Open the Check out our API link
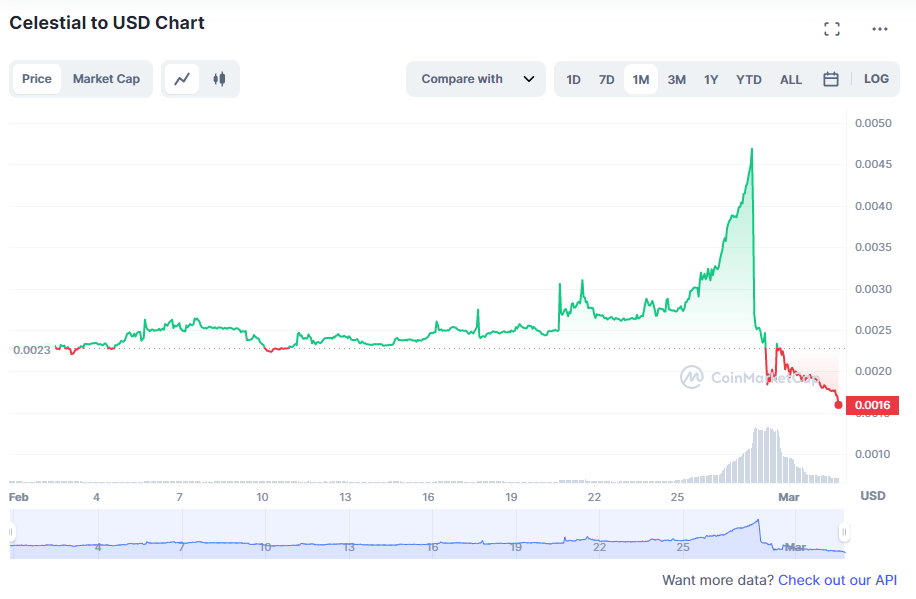The height and width of the screenshot is (599, 916). (x=837, y=580)
